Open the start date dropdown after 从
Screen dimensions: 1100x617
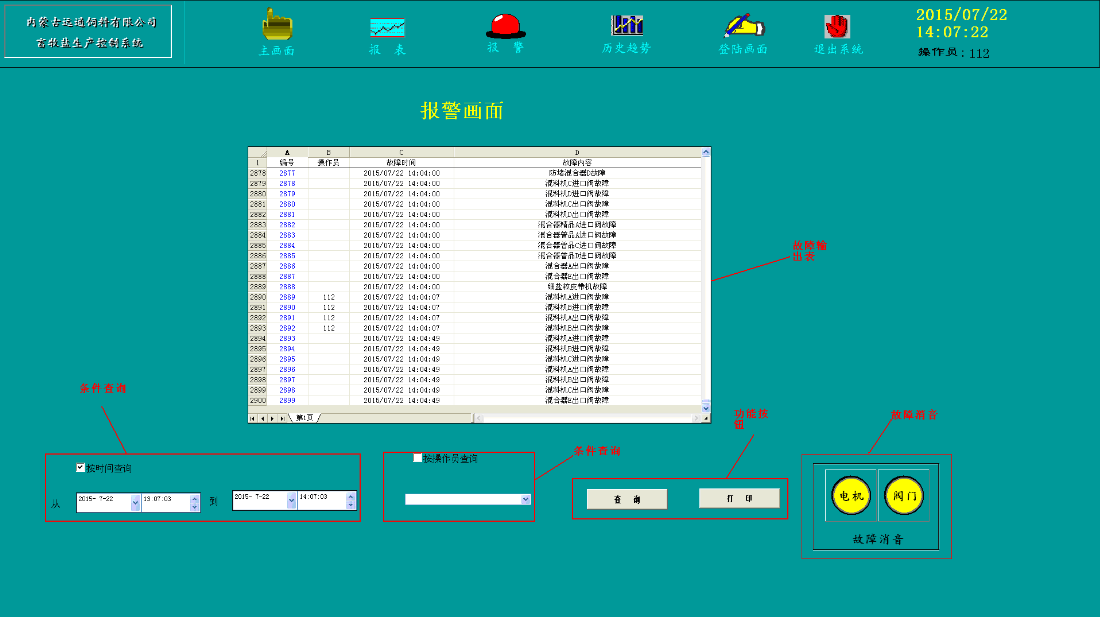[x=135, y=503]
